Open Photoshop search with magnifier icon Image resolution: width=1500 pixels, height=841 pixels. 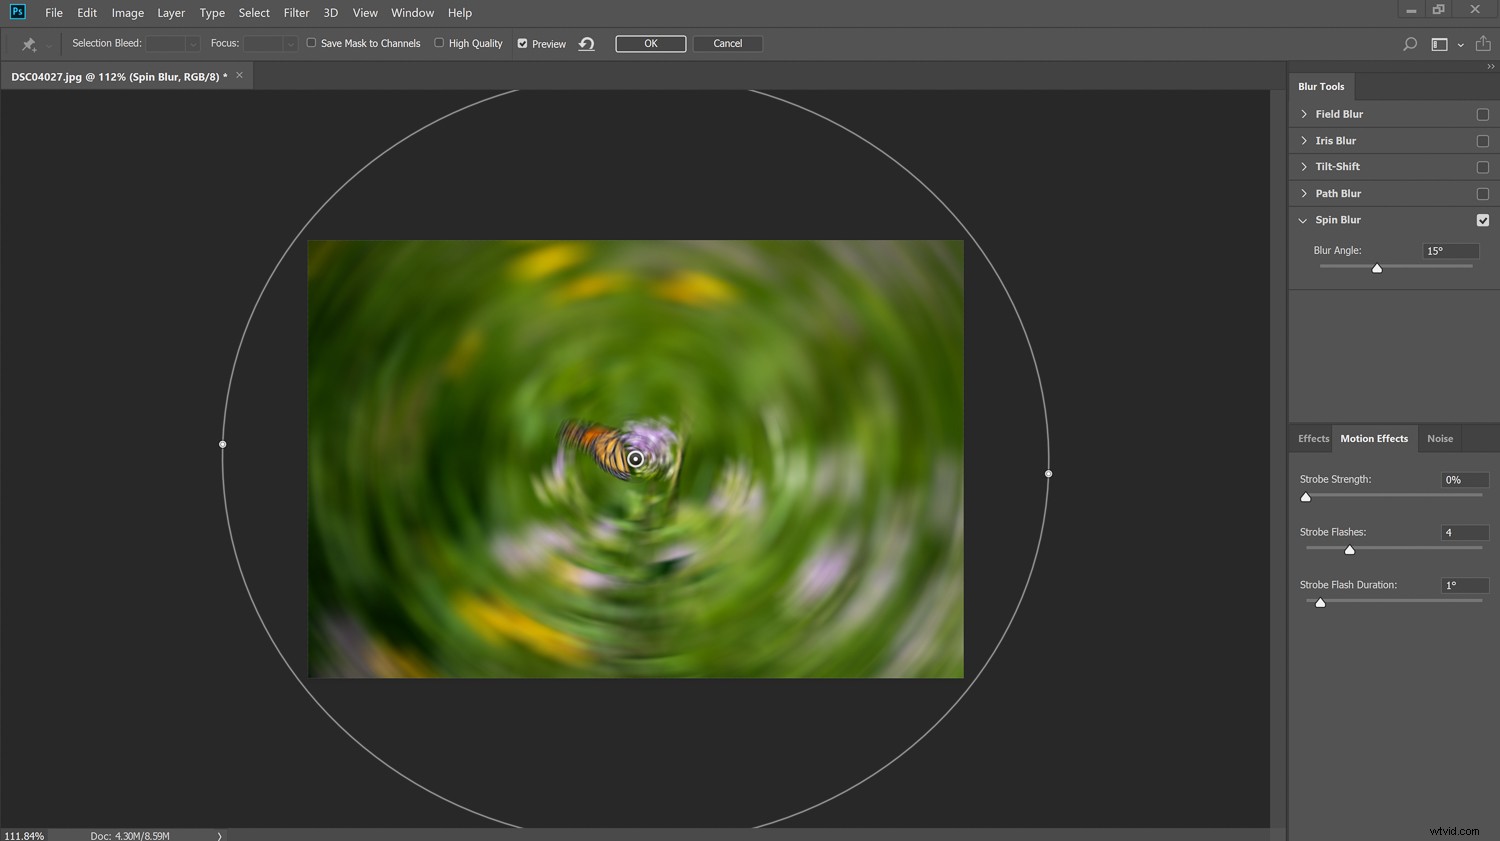(1409, 43)
